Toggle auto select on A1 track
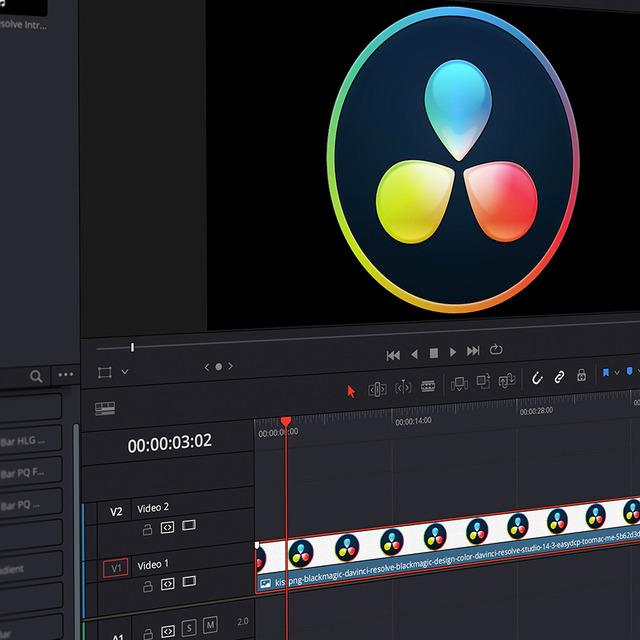 [168, 631]
